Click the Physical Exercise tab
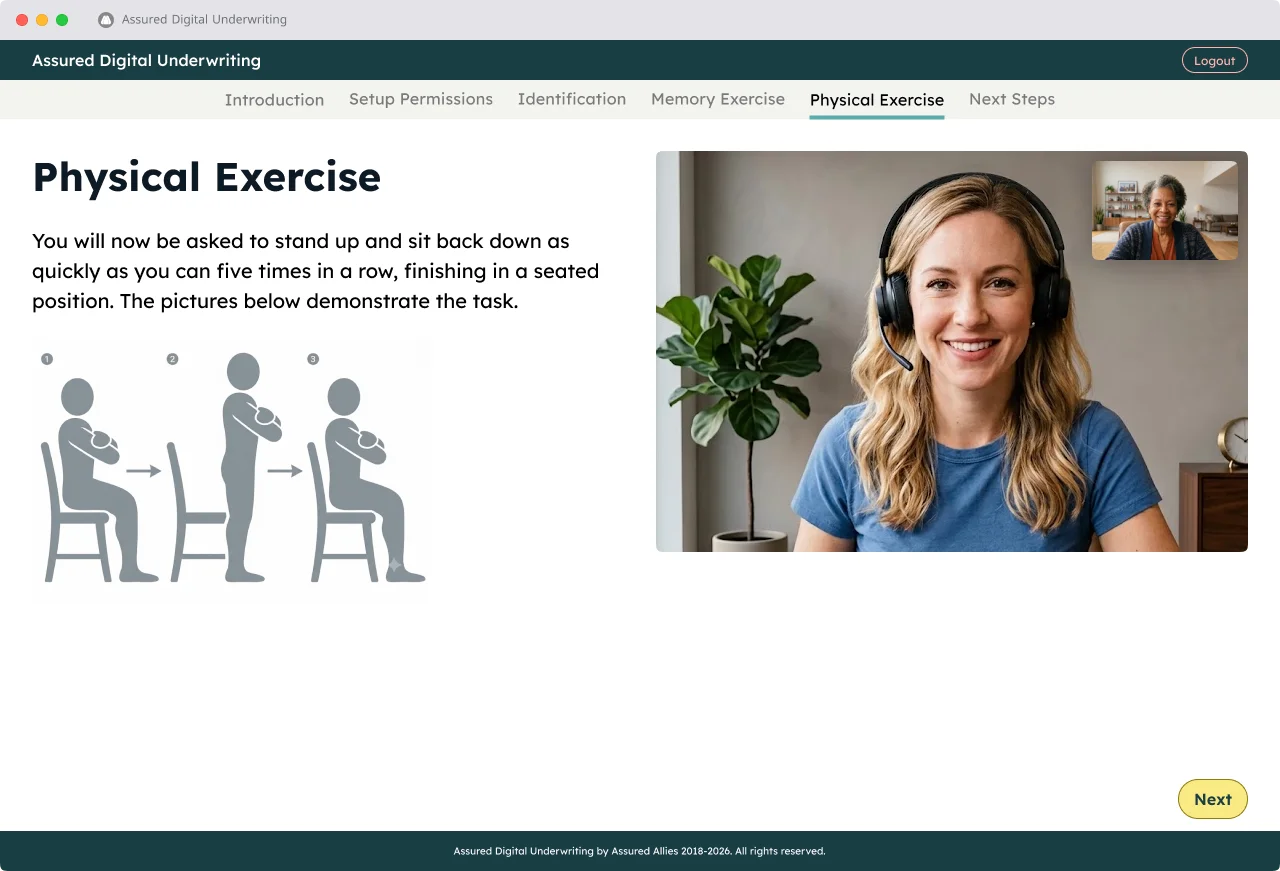The image size is (1280, 871). tap(877, 100)
